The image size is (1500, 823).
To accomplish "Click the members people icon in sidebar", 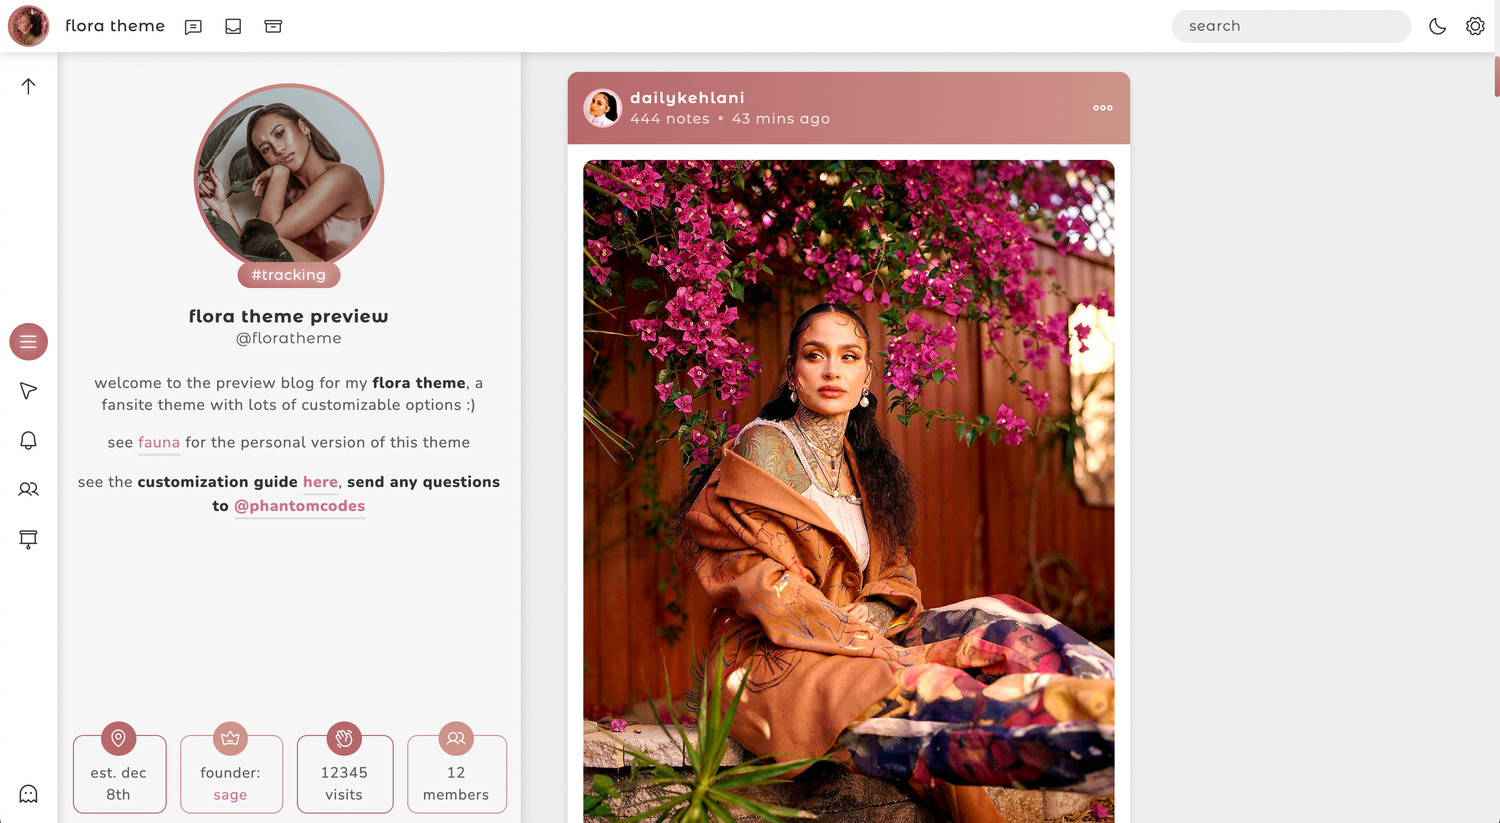I will [x=28, y=489].
